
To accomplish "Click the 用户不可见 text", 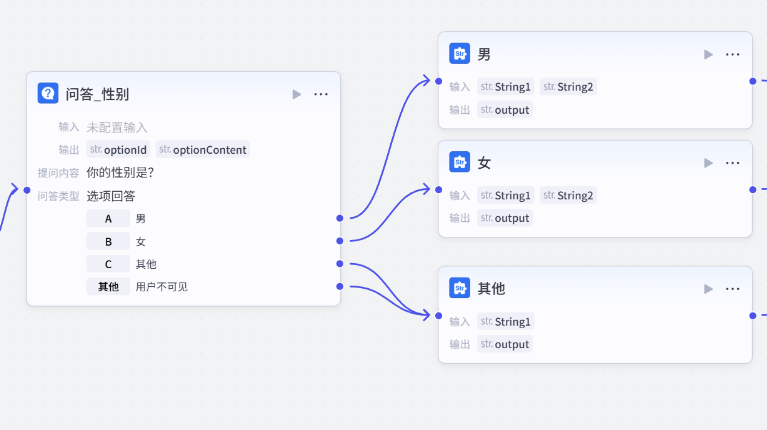I will pos(161,287).
